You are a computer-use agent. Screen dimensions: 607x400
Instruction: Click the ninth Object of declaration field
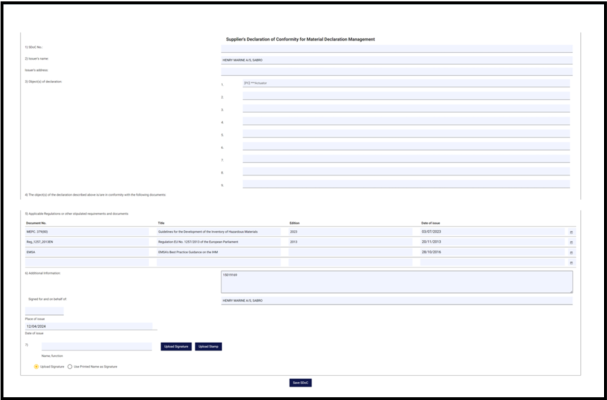point(405,184)
